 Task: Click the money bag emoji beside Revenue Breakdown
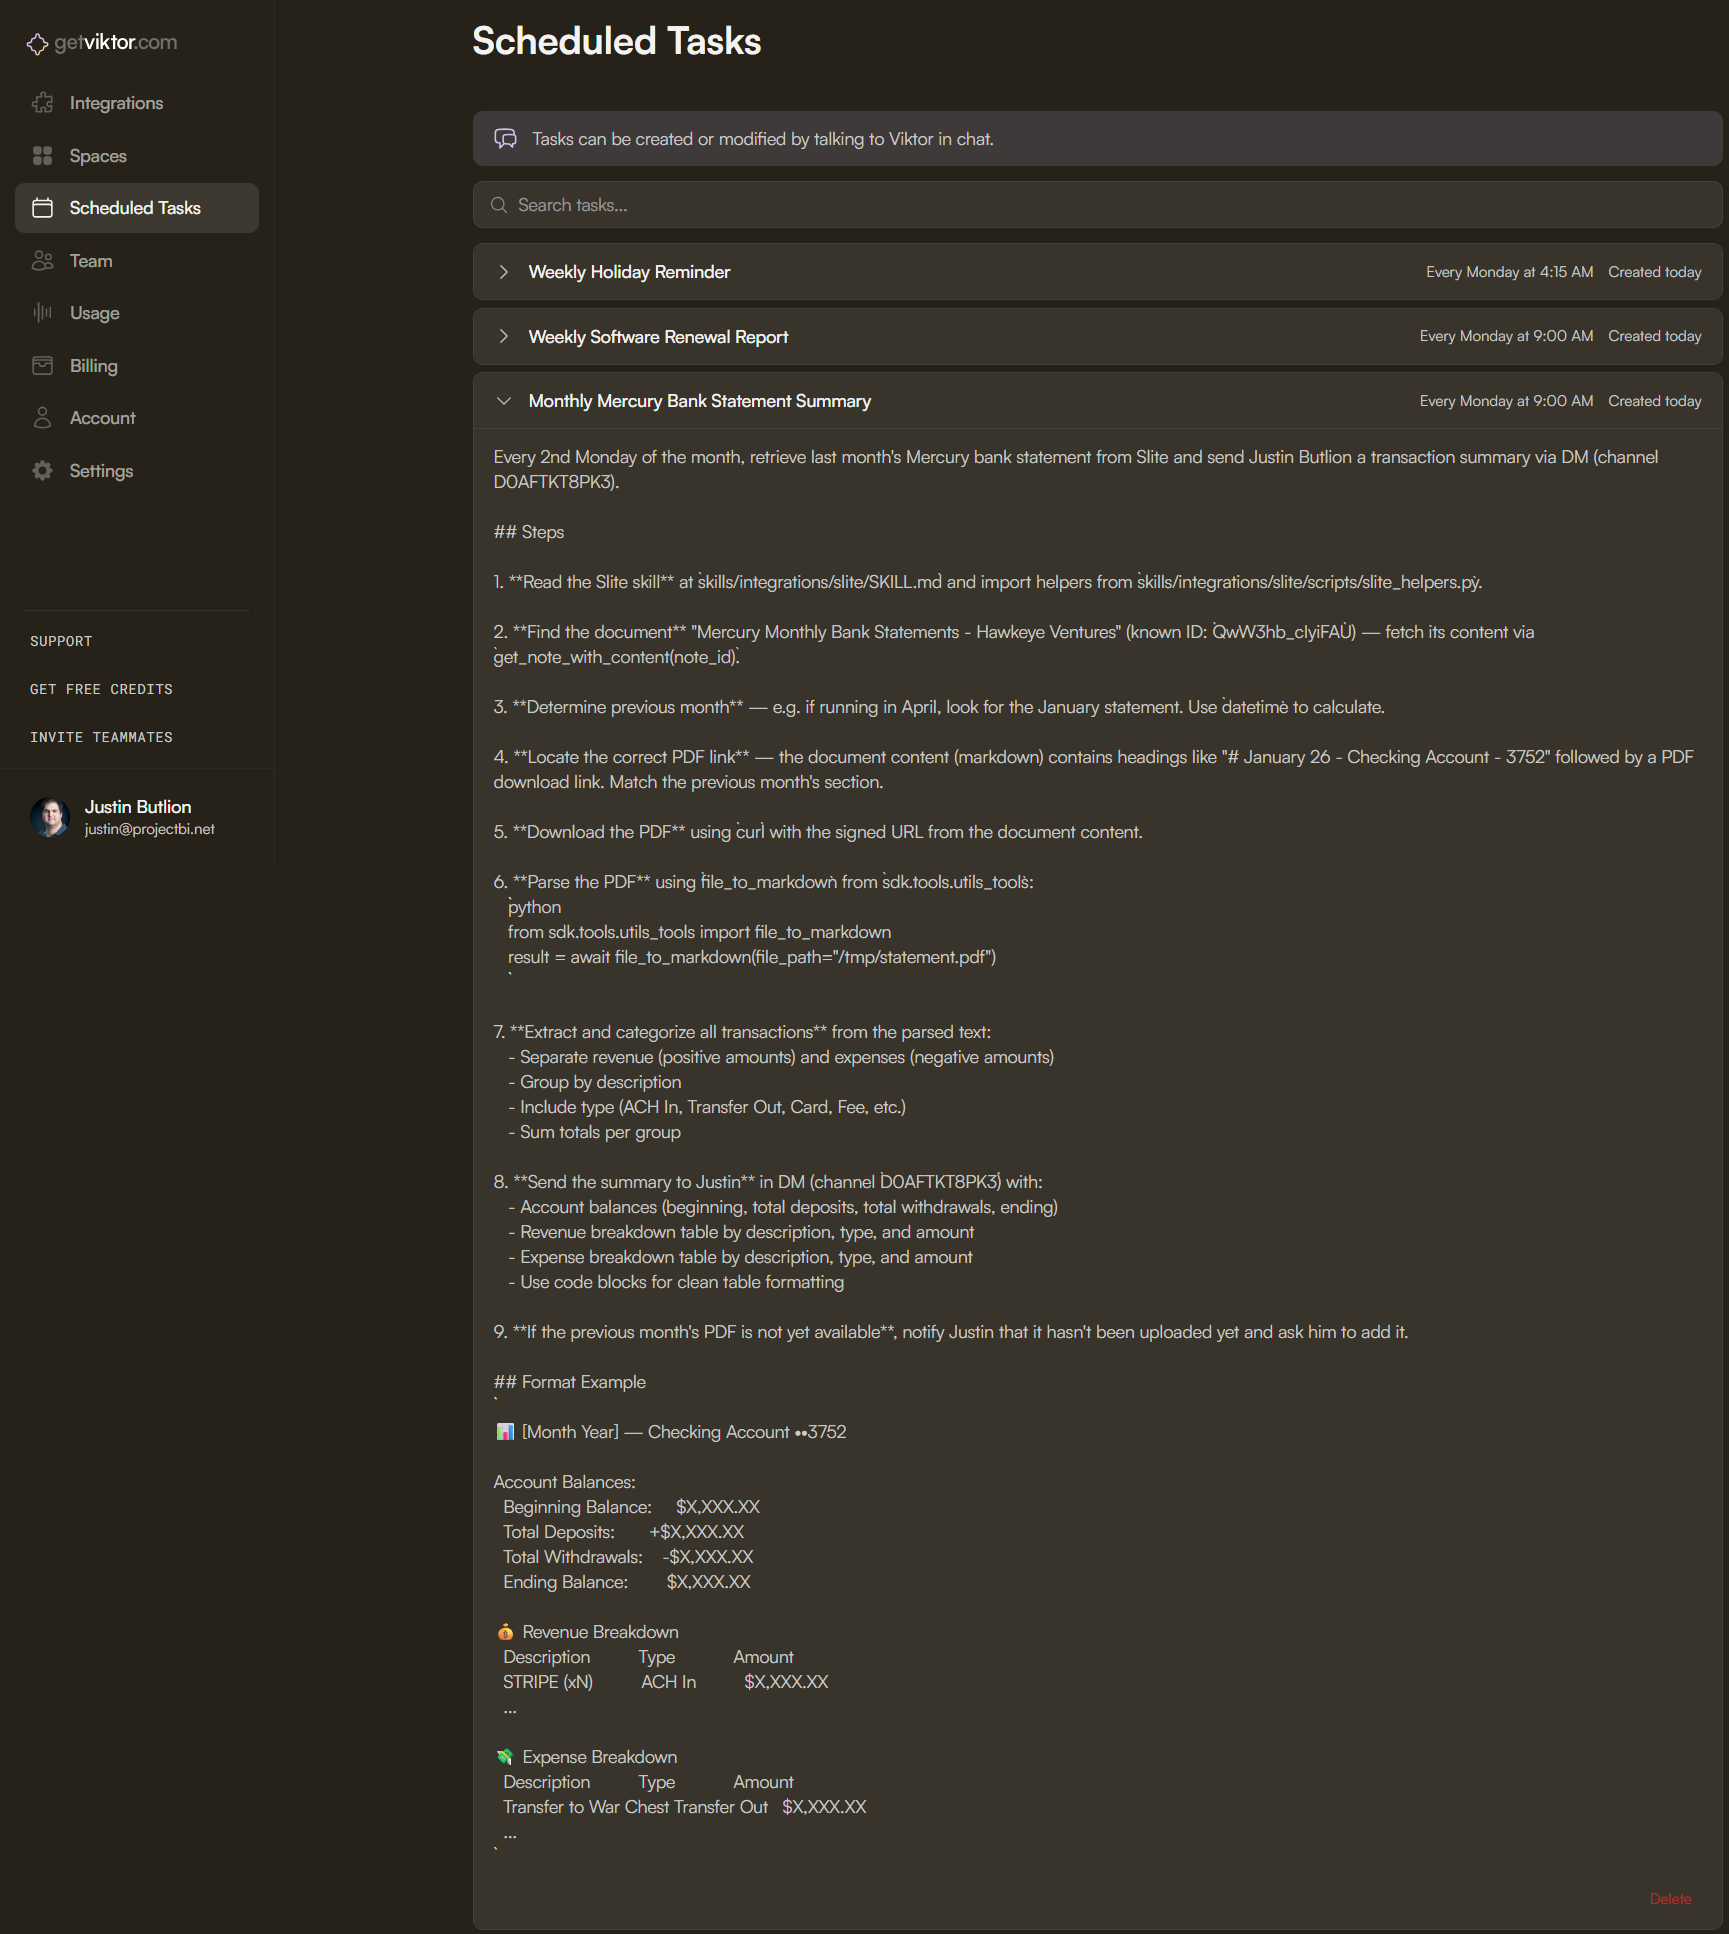coord(505,1632)
